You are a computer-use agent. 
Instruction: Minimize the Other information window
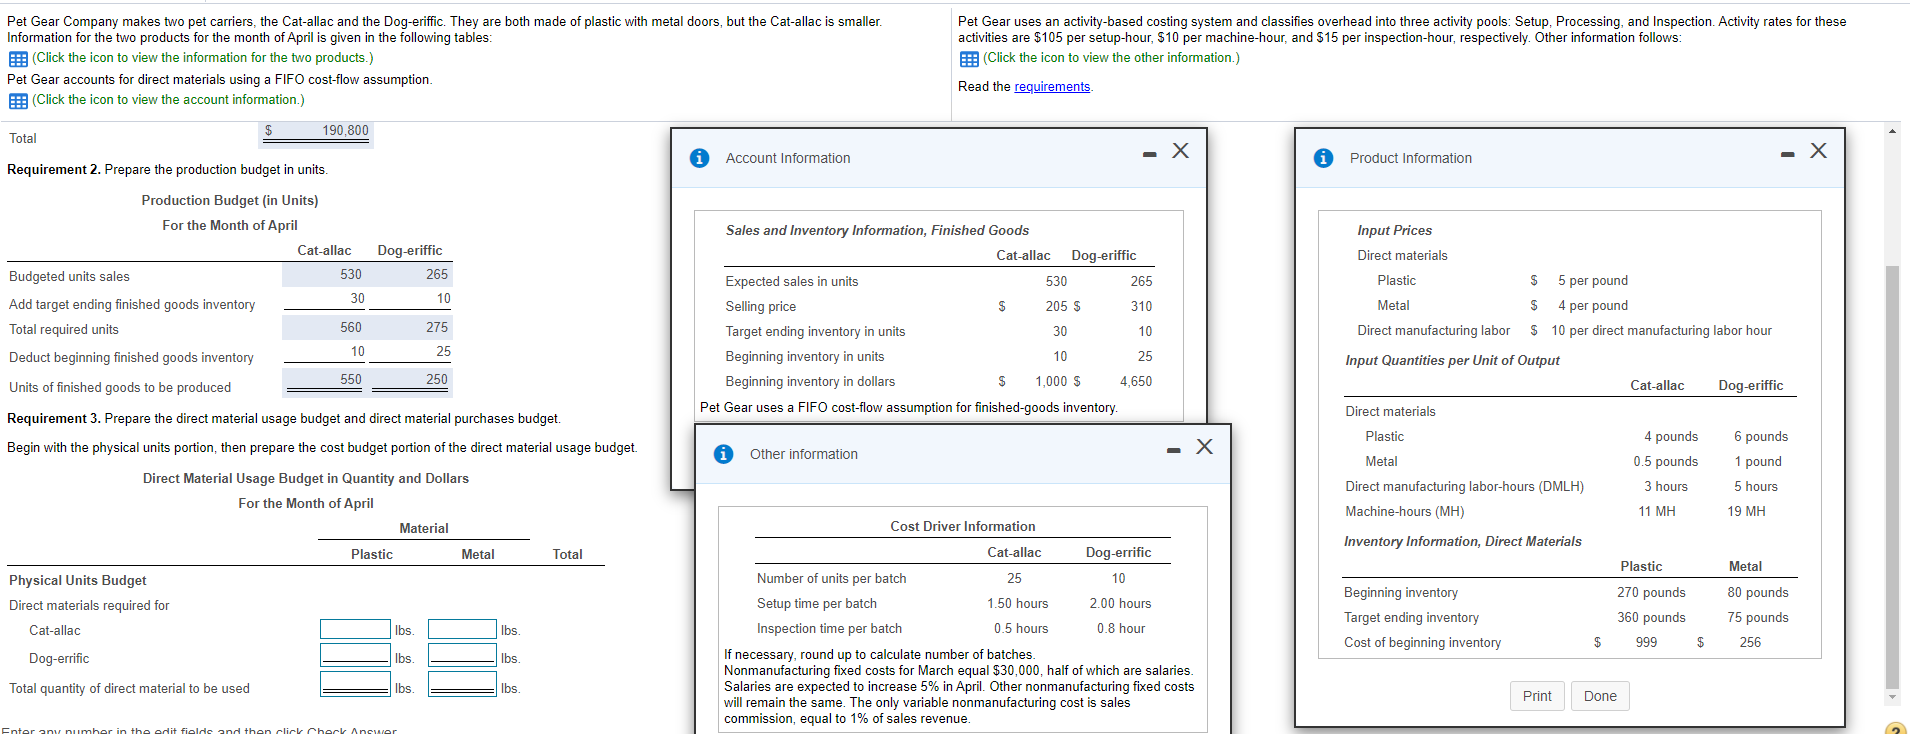point(1174,450)
